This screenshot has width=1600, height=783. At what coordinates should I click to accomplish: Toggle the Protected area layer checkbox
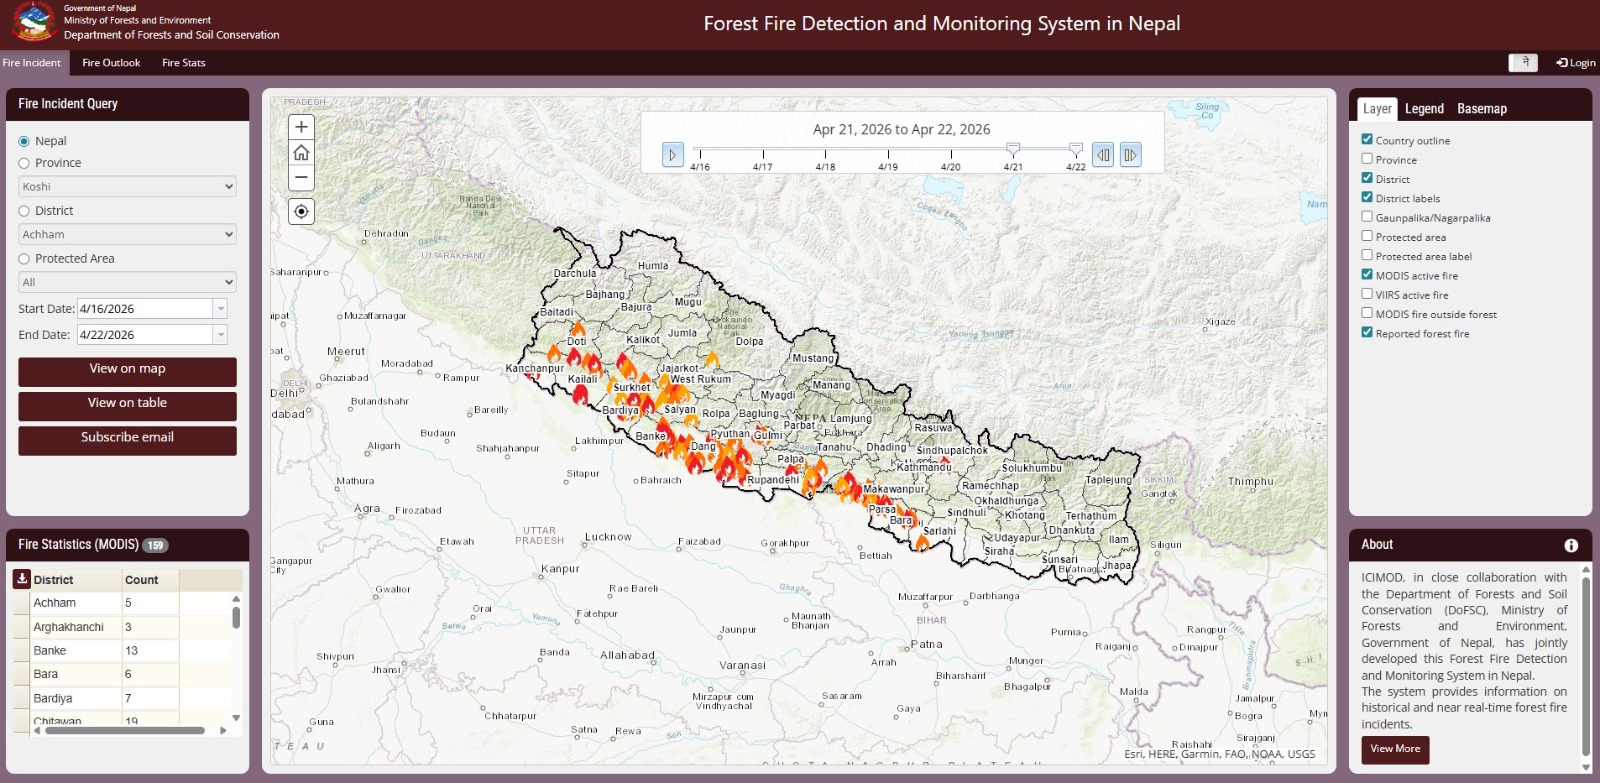1367,236
